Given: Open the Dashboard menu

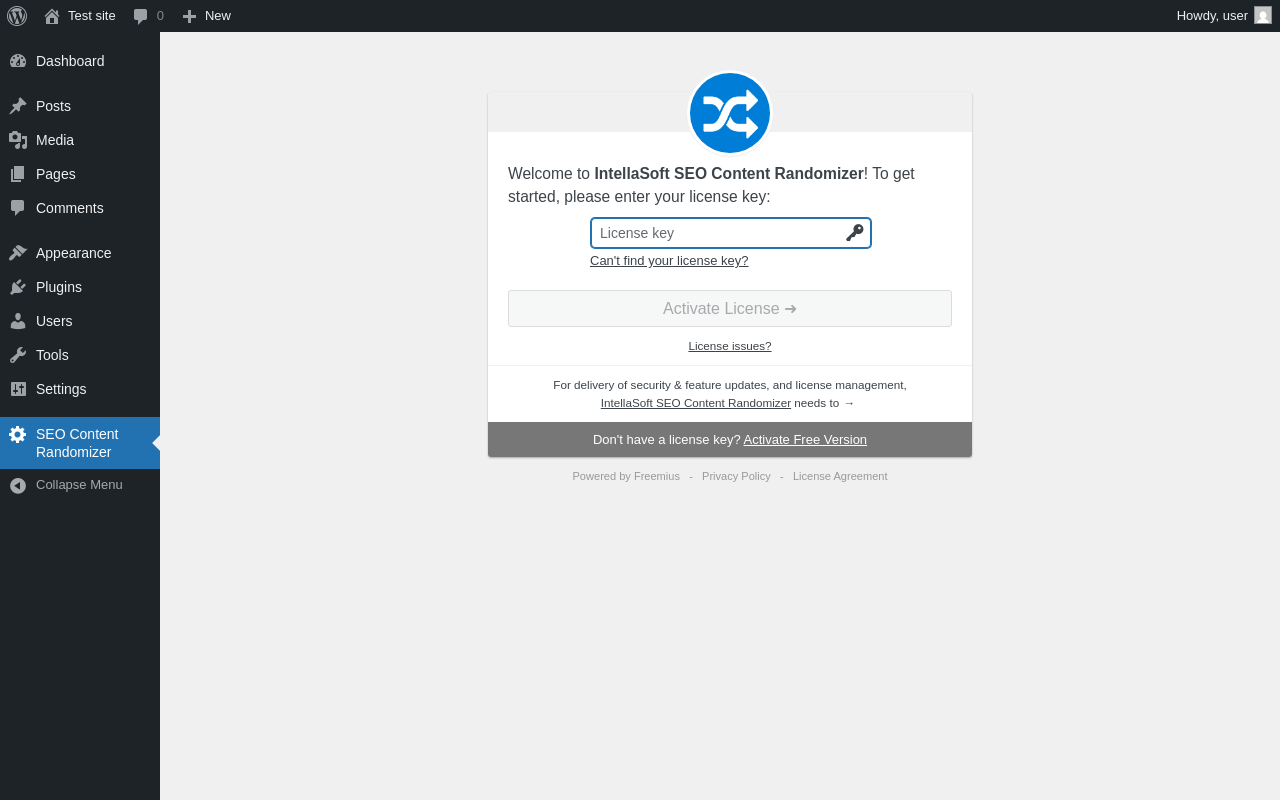Looking at the screenshot, I should (x=80, y=61).
